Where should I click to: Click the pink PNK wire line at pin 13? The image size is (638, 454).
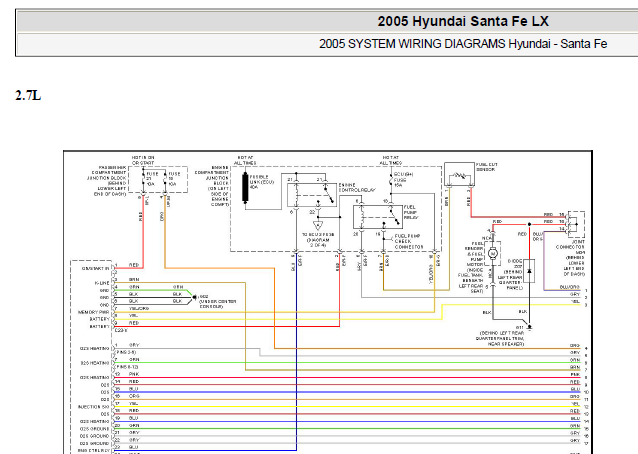click(x=346, y=378)
